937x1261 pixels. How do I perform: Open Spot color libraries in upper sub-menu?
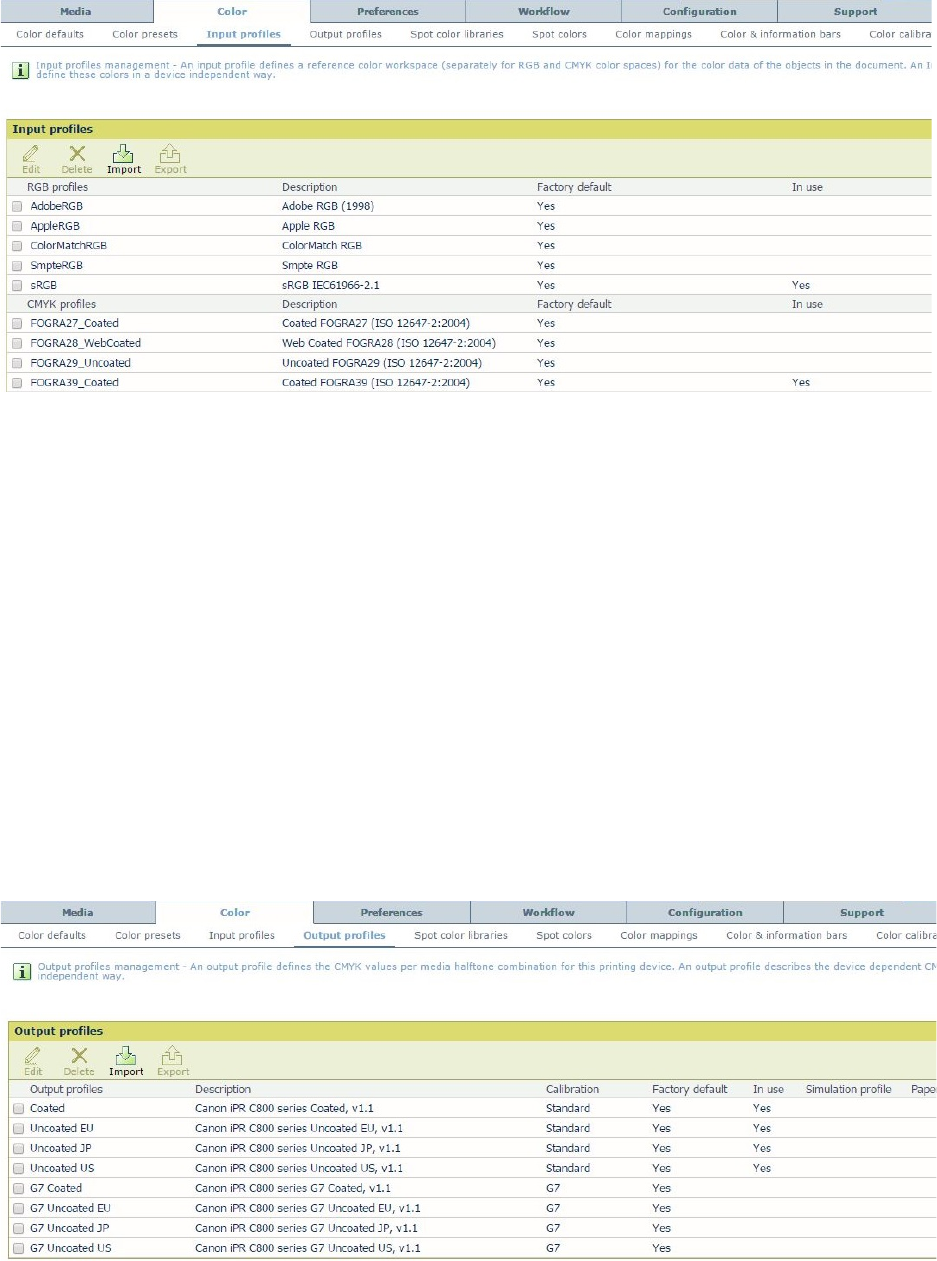coord(457,34)
